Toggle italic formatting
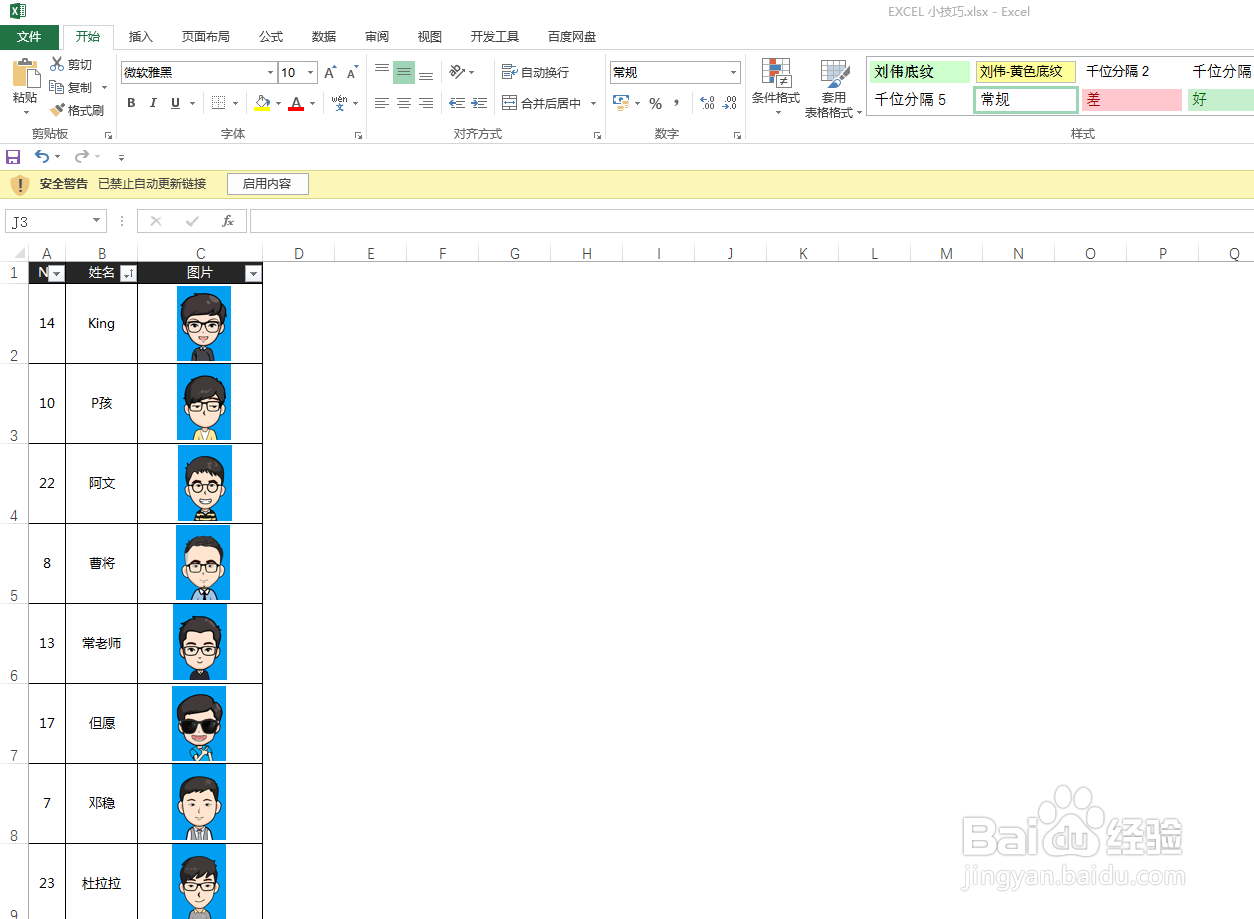The width and height of the screenshot is (1254, 919). 153,103
